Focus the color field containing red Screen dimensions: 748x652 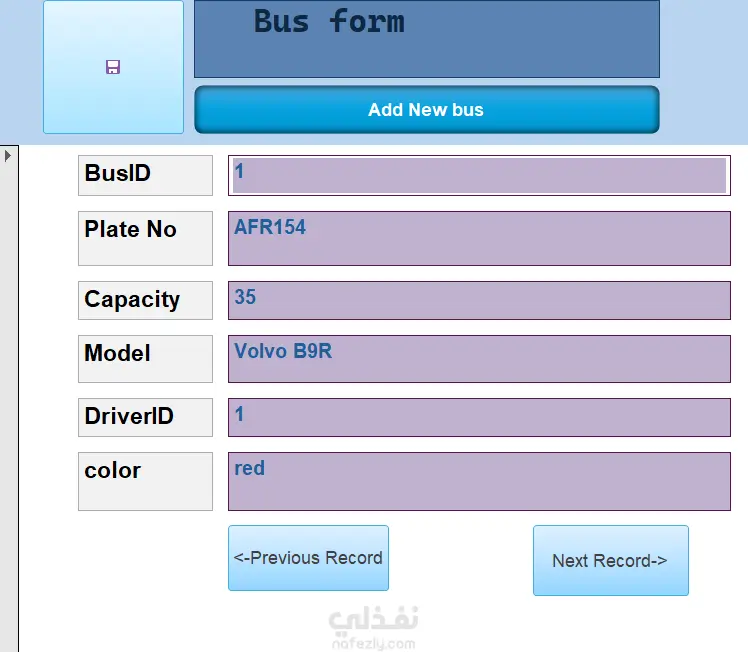pyautogui.click(x=479, y=481)
